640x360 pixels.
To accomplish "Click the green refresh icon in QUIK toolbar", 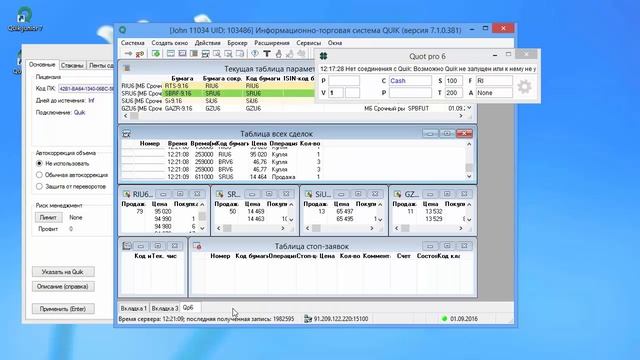I will (156, 53).
